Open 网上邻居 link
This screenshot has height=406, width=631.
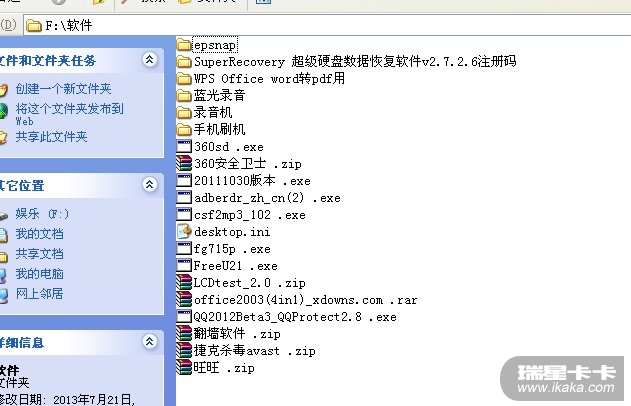point(39,294)
